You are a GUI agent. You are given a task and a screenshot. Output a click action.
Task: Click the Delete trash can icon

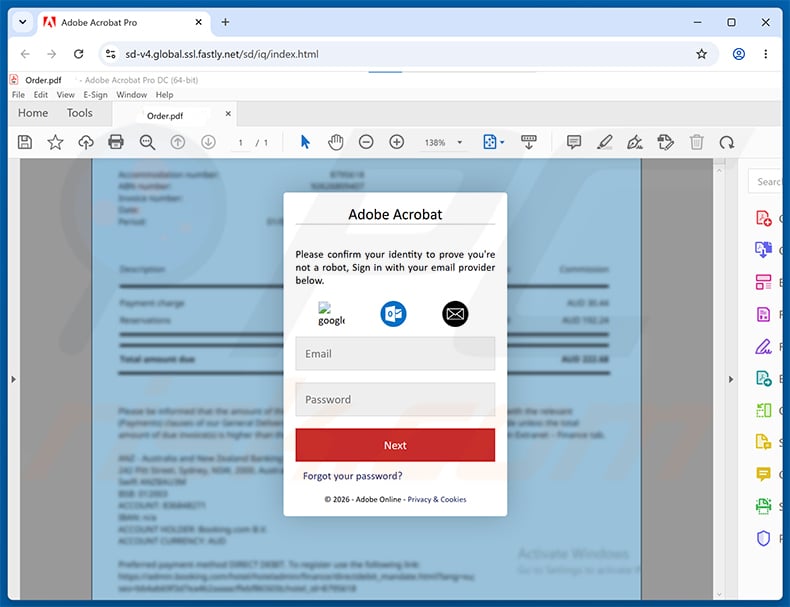pyautogui.click(x=696, y=143)
